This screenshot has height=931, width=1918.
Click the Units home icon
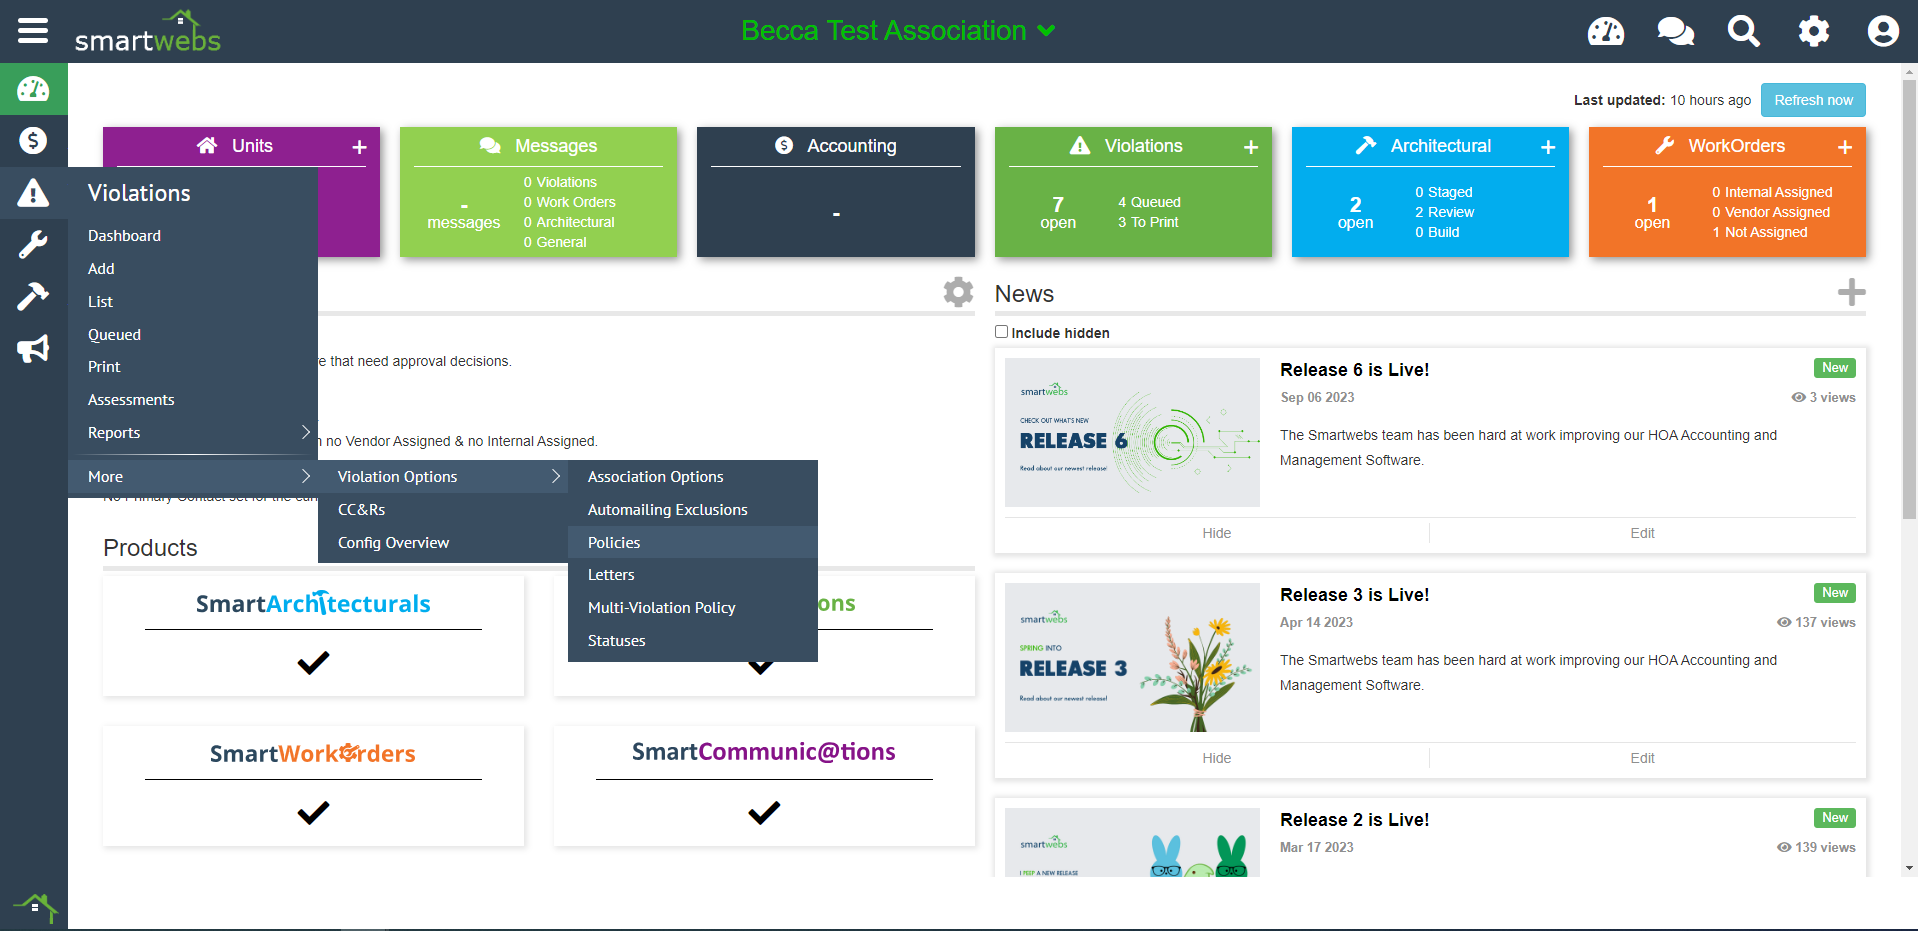(207, 146)
